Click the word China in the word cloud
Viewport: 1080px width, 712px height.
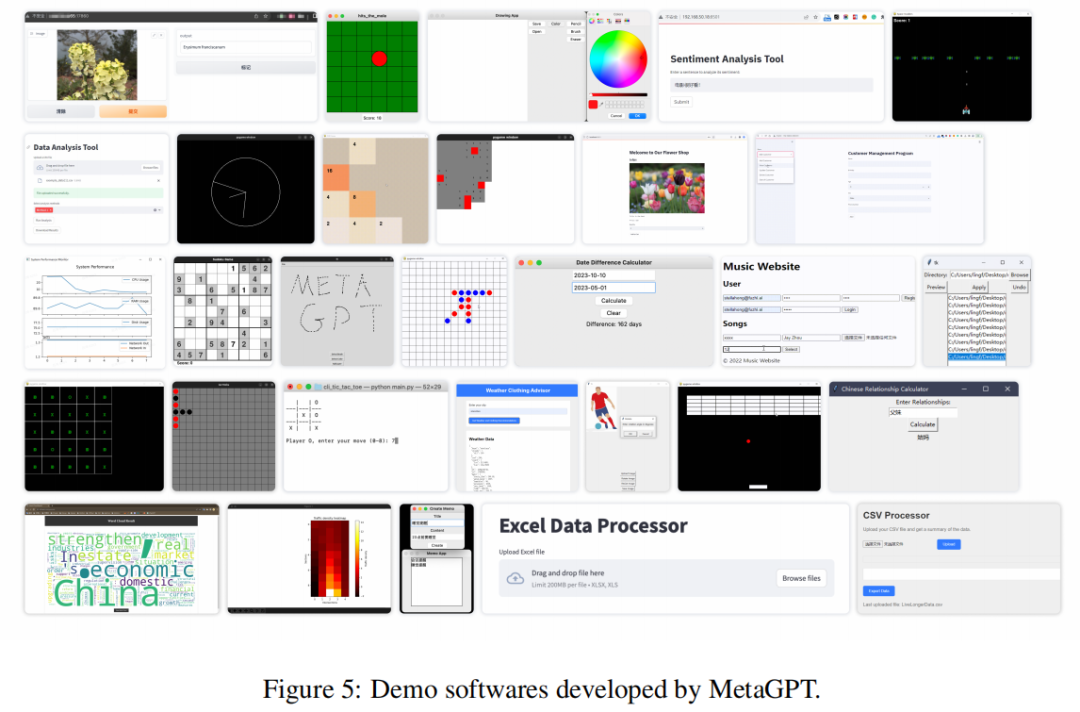pyautogui.click(x=105, y=594)
